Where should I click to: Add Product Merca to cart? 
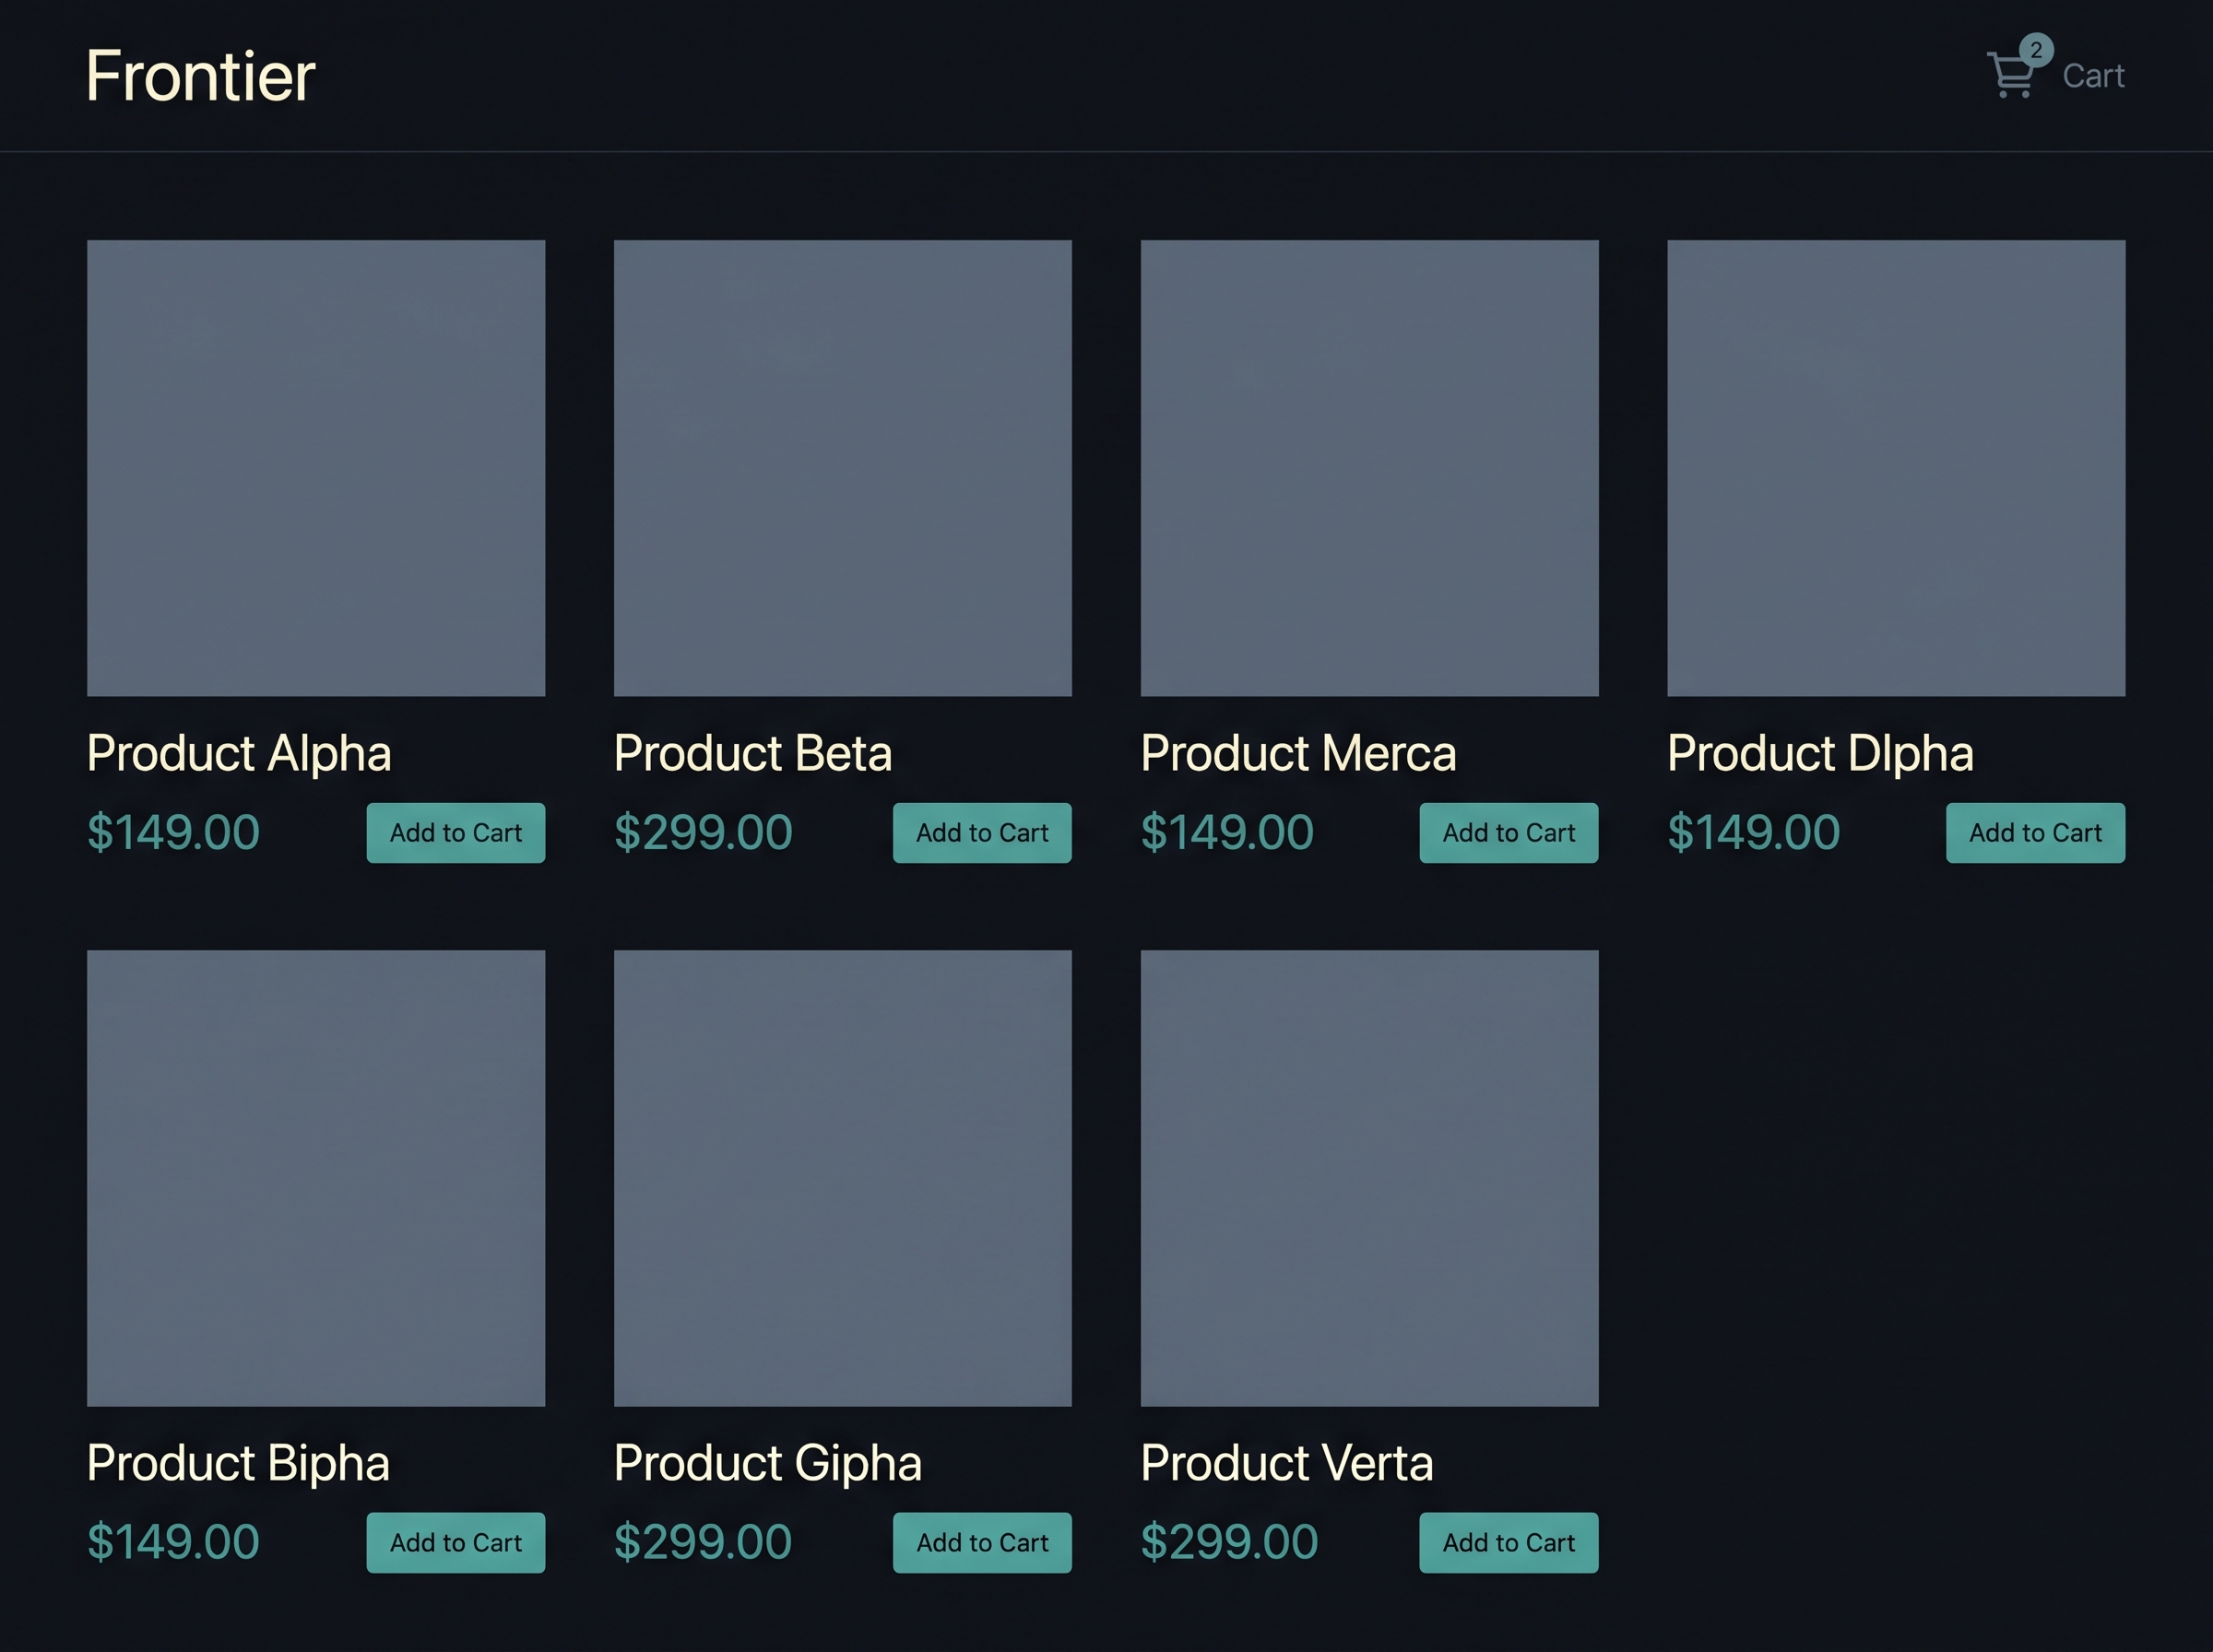pyautogui.click(x=1509, y=833)
